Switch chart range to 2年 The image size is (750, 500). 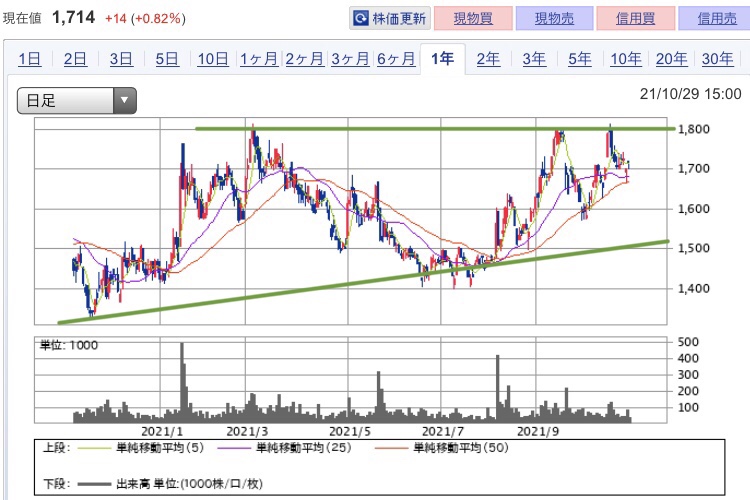[x=488, y=59]
